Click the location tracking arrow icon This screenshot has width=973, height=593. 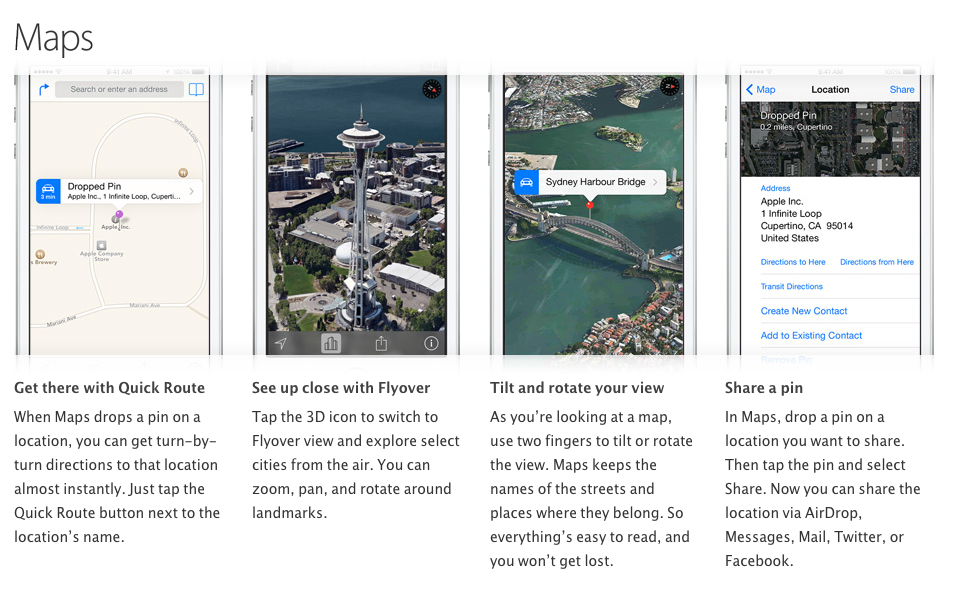pyautogui.click(x=281, y=343)
